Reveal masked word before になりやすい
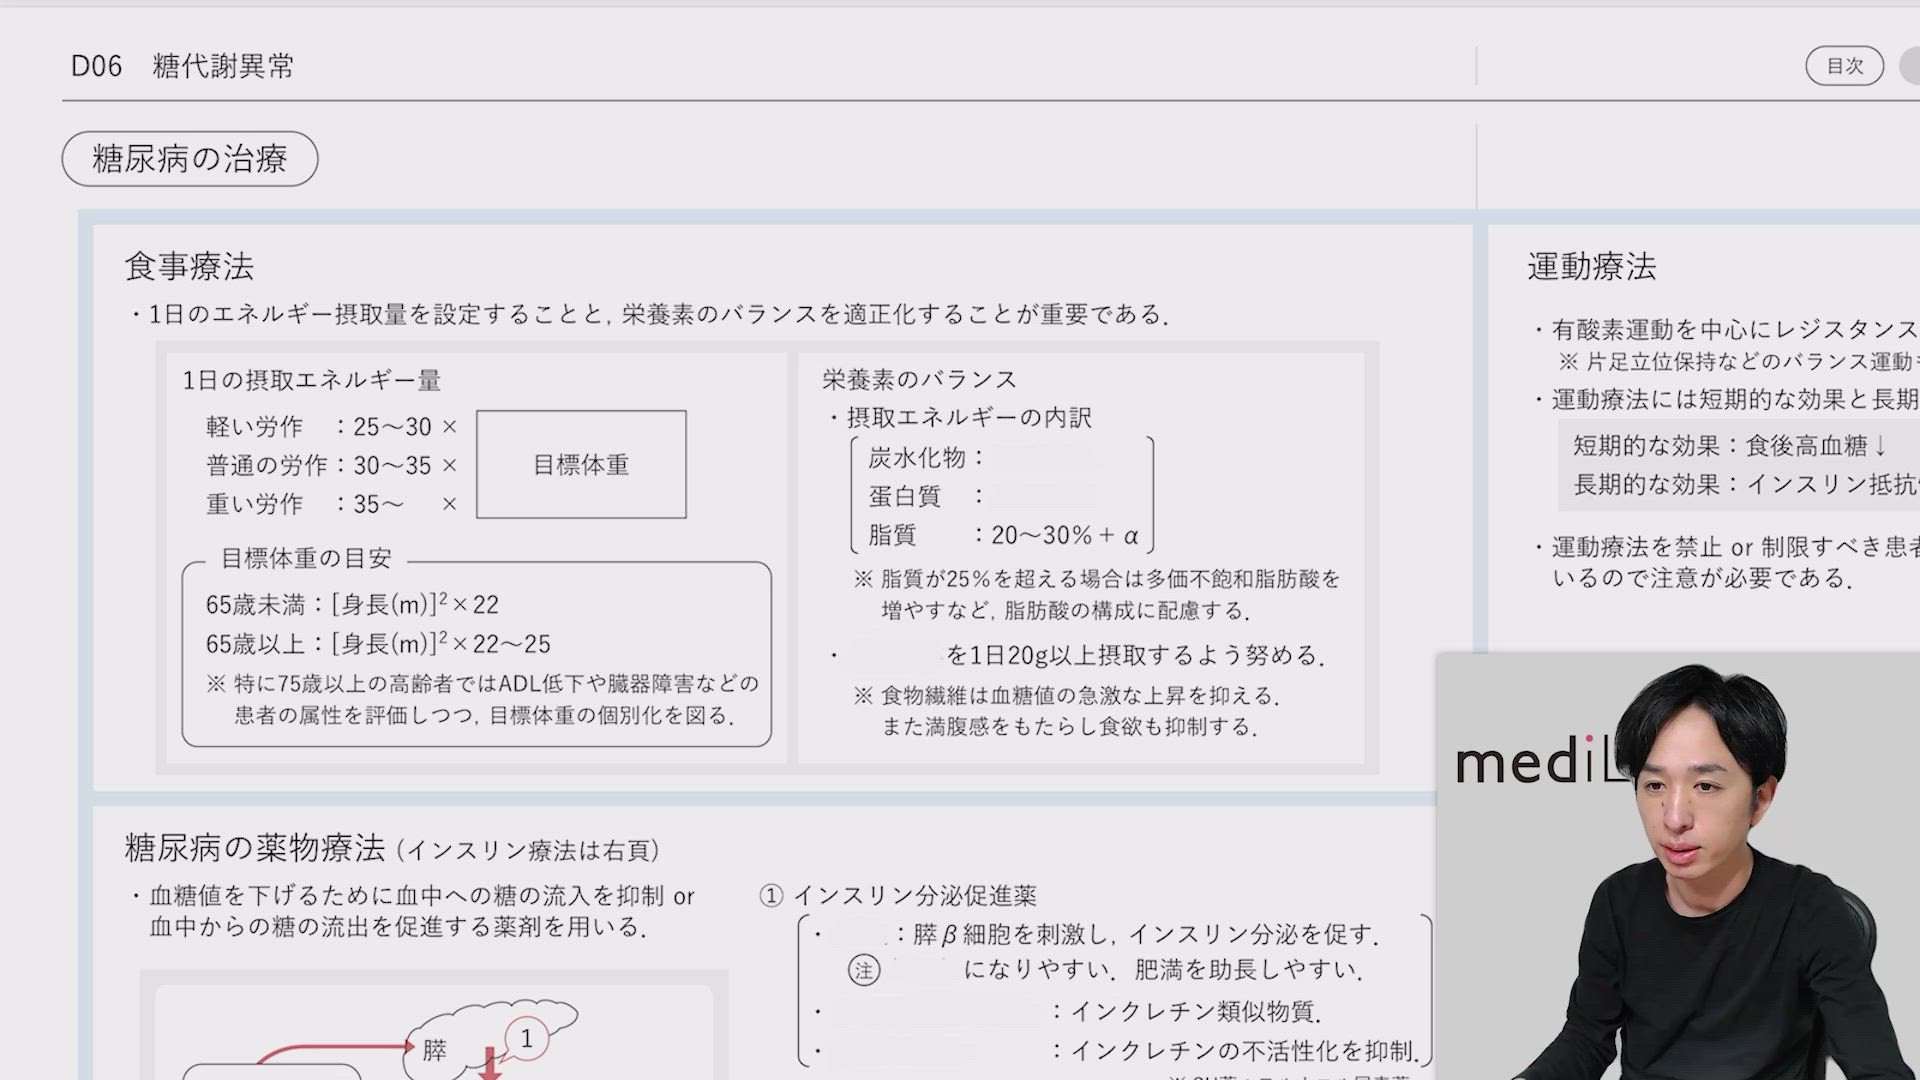 [x=923, y=970]
